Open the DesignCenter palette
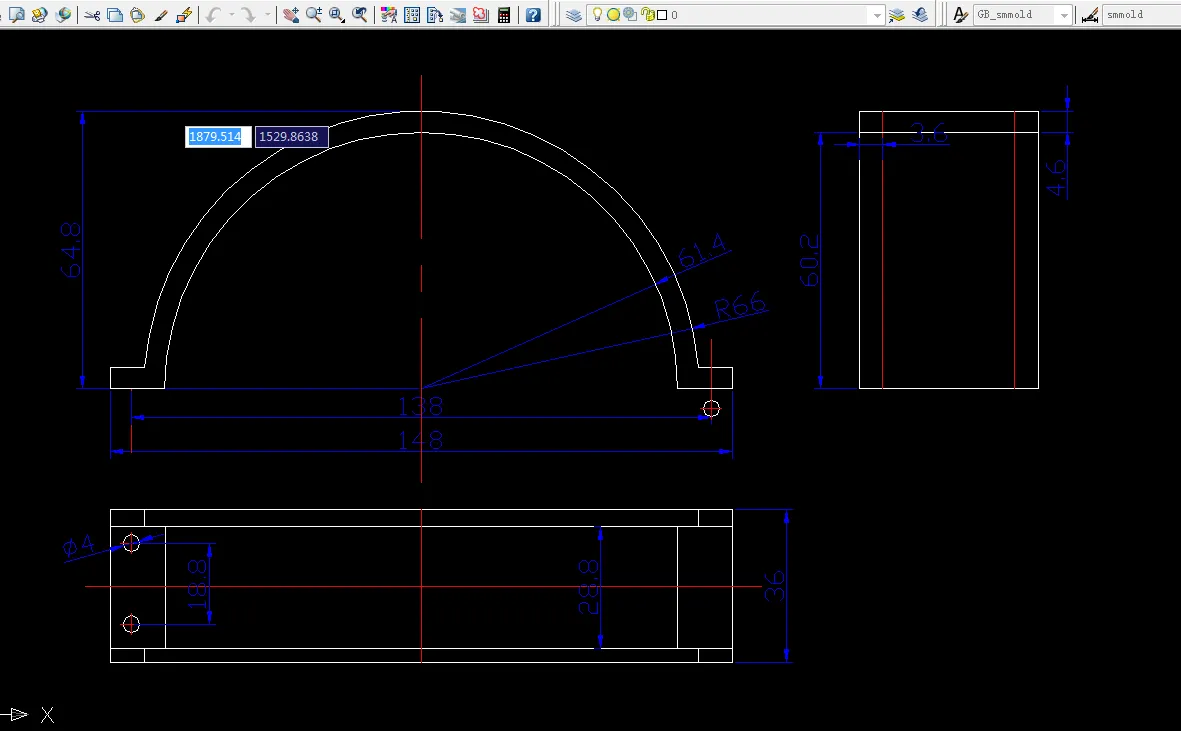The image size is (1181, 731). (x=412, y=14)
